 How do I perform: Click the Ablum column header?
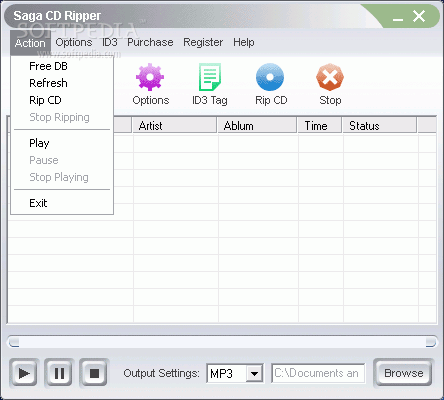(x=257, y=126)
